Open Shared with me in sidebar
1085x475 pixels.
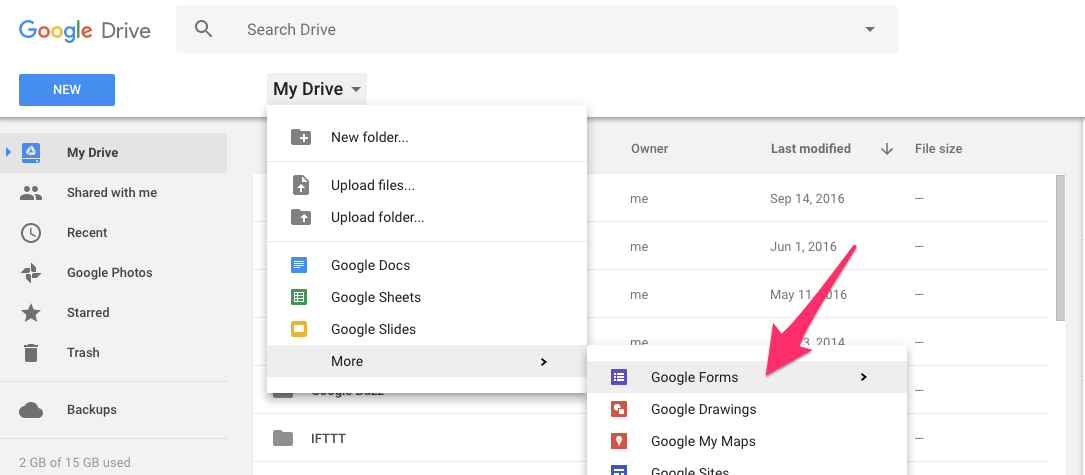111,192
